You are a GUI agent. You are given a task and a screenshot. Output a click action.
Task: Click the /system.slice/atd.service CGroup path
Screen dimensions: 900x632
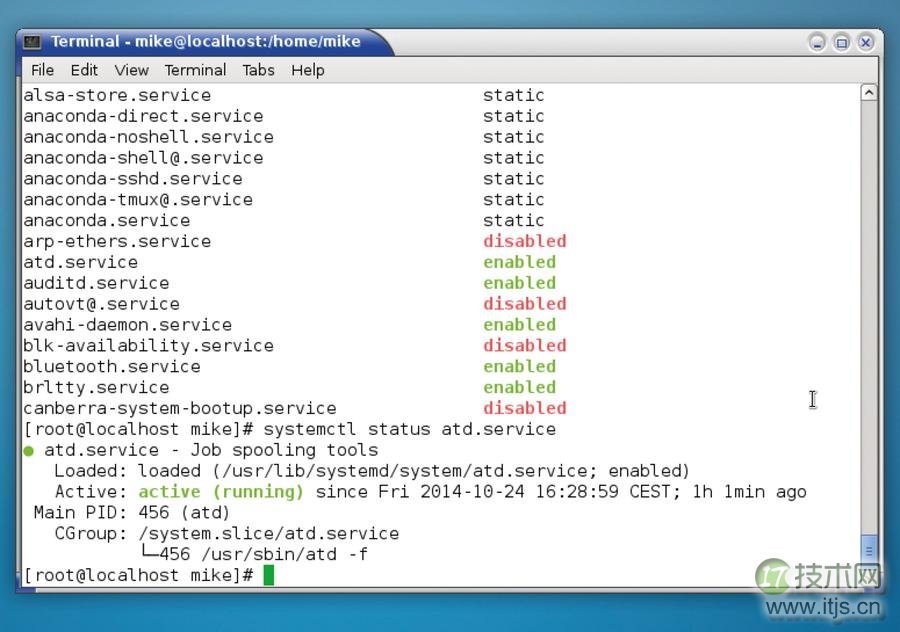pyautogui.click(x=269, y=534)
